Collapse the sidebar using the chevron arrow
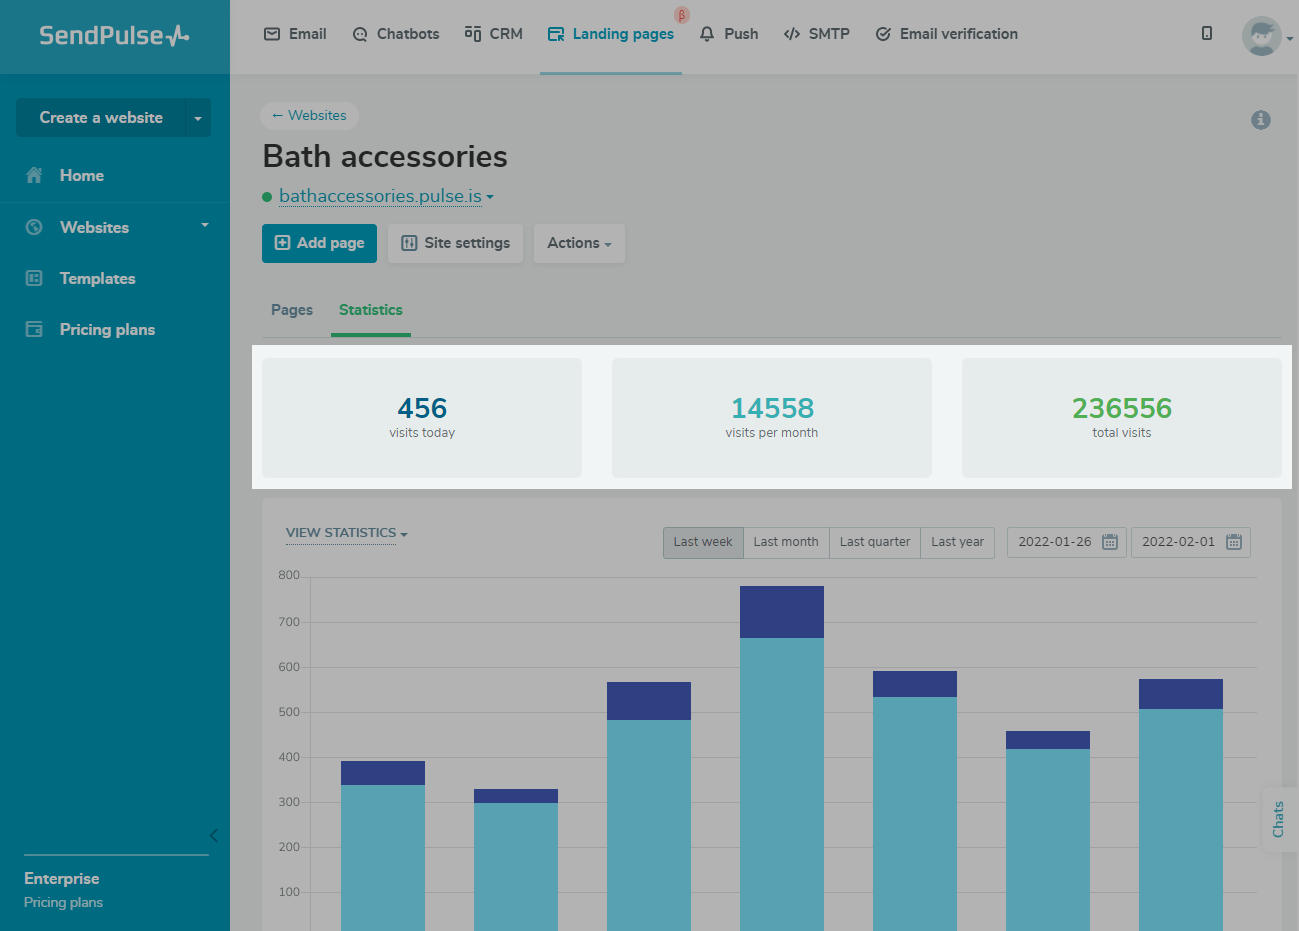This screenshot has width=1299, height=931. pyautogui.click(x=213, y=836)
